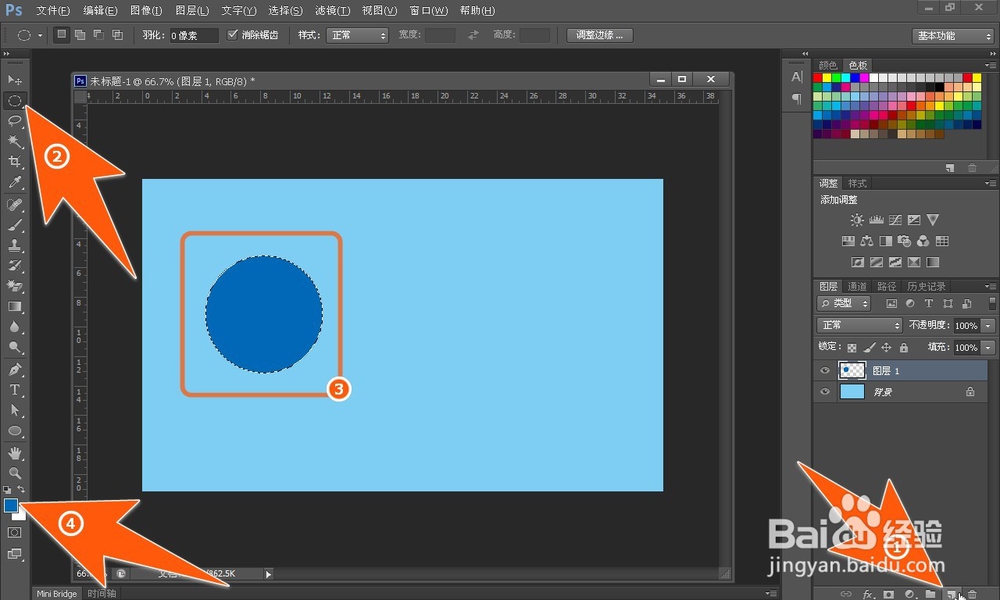The width and height of the screenshot is (1000, 600).
Task: Click the swap foreground/background colors icon
Action: tap(21, 489)
